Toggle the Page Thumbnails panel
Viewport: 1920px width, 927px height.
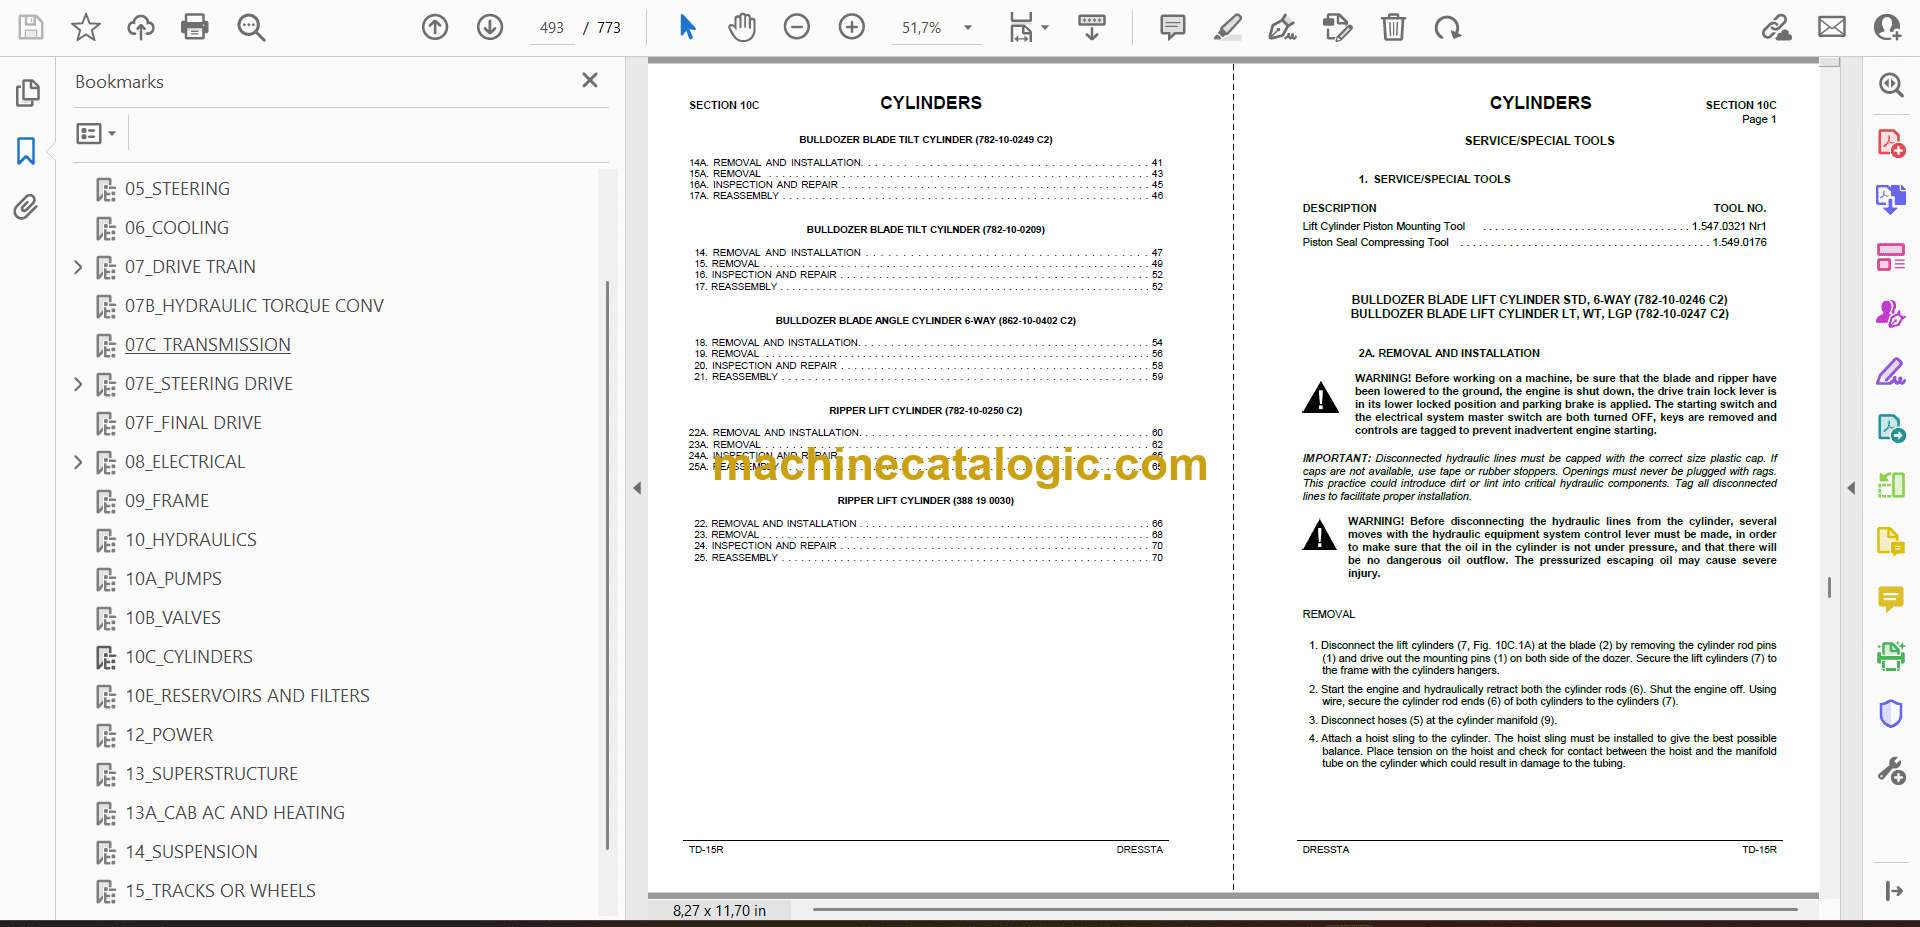coord(27,93)
